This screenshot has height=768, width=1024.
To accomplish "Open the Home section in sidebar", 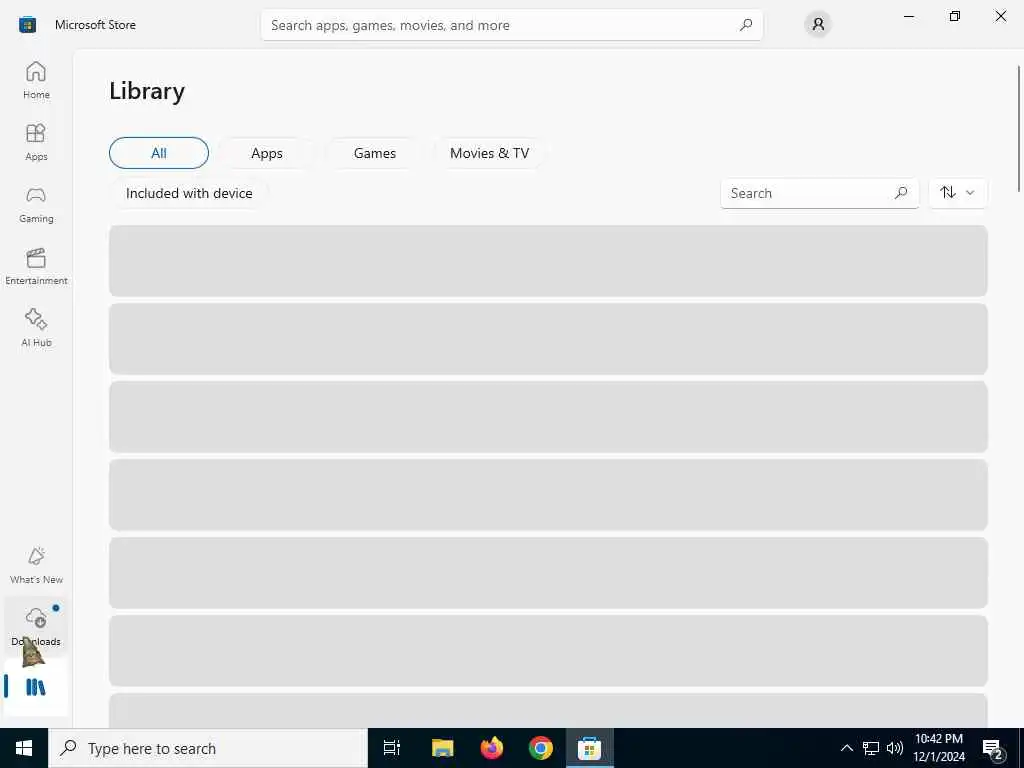I will (36, 80).
